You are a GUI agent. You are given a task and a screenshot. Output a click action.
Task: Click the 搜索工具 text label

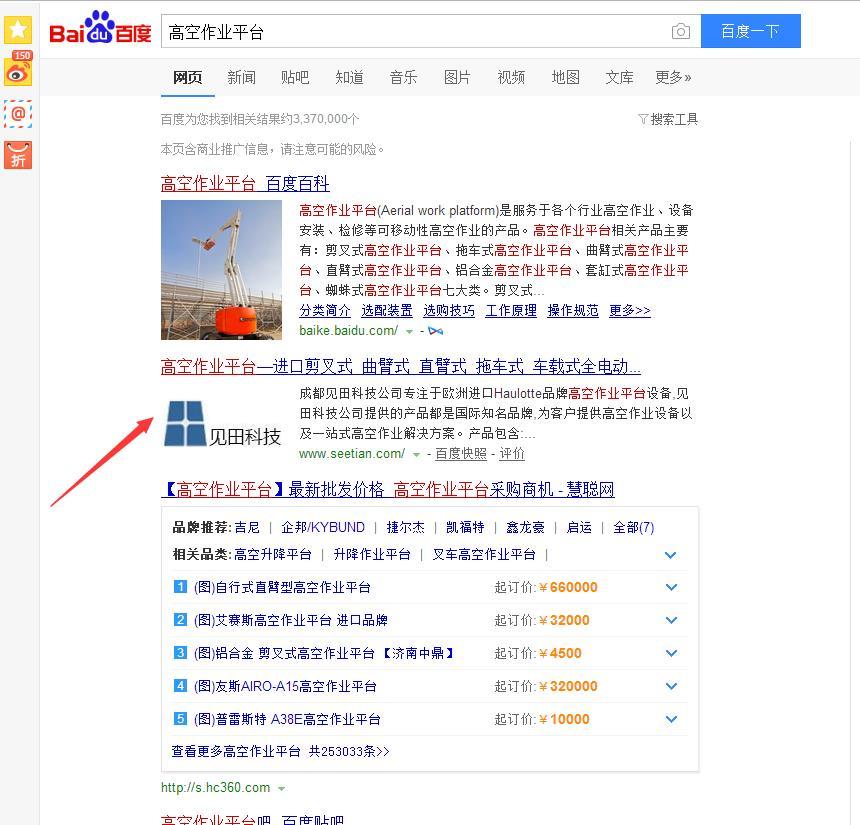pyautogui.click(x=674, y=119)
